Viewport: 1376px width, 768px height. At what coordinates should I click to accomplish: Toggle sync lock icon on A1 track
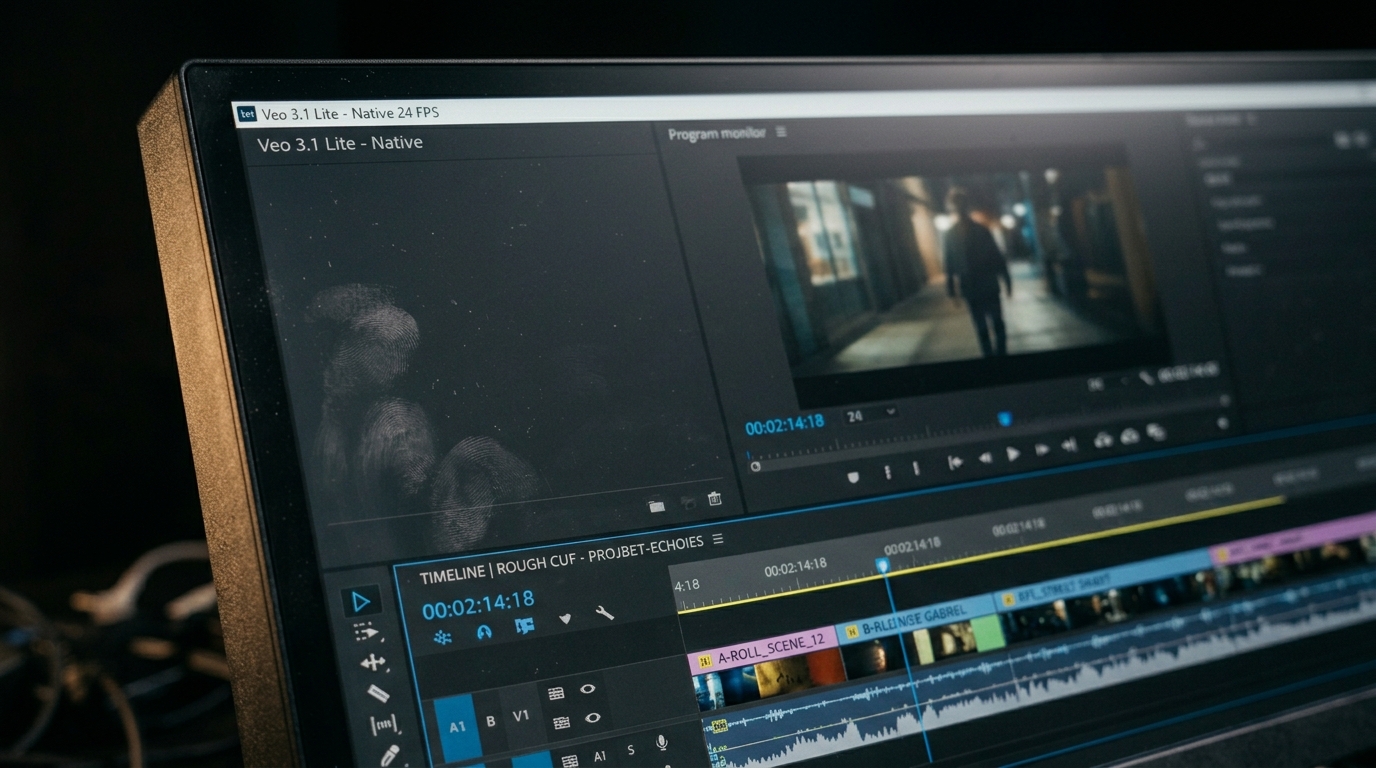(569, 762)
